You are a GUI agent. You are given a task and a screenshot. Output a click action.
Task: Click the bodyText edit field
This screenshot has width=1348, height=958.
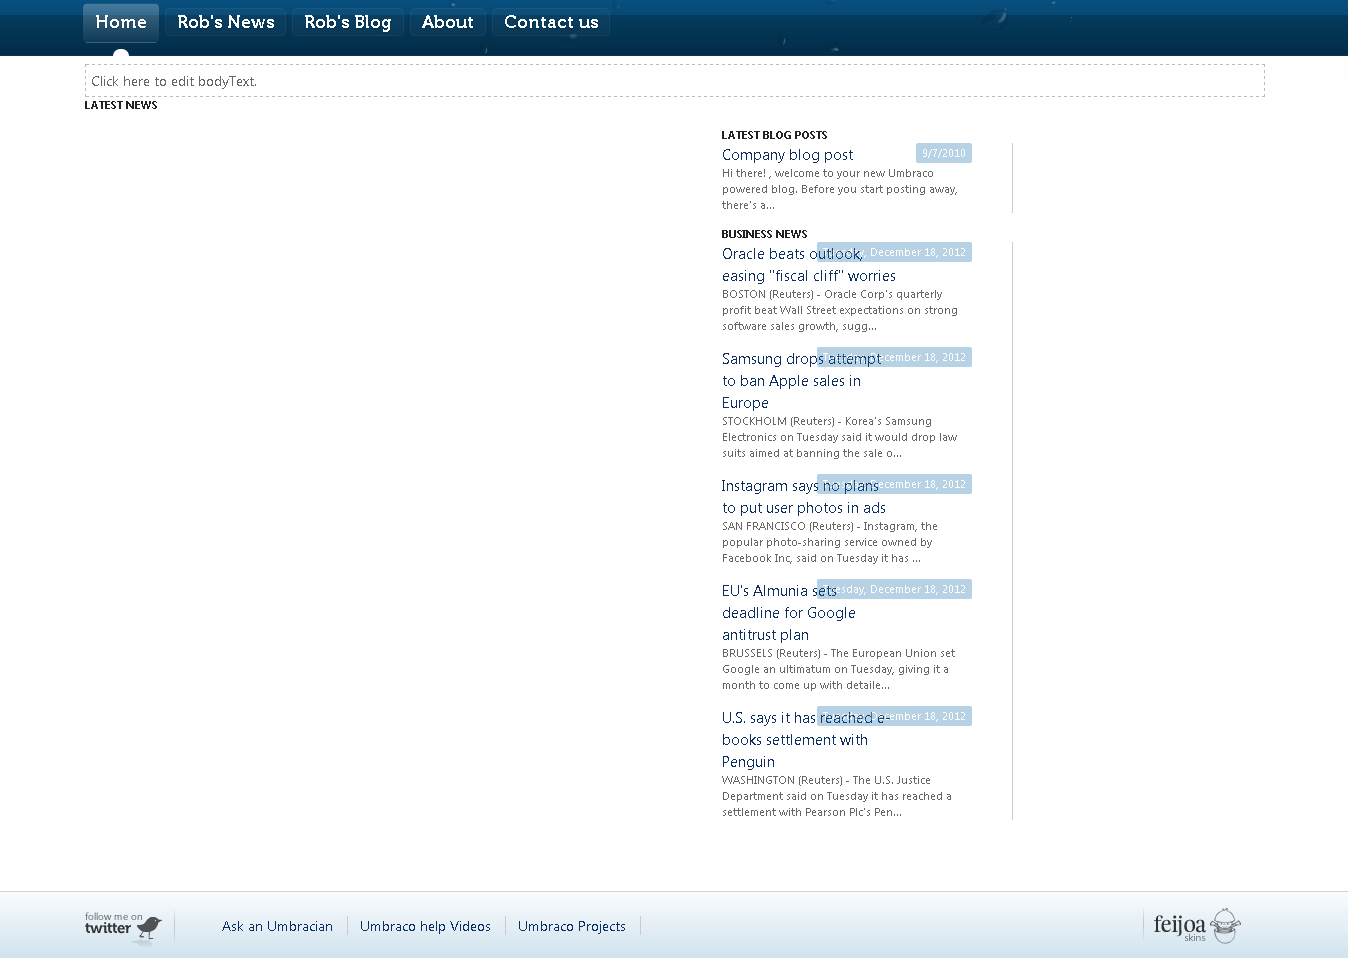675,81
